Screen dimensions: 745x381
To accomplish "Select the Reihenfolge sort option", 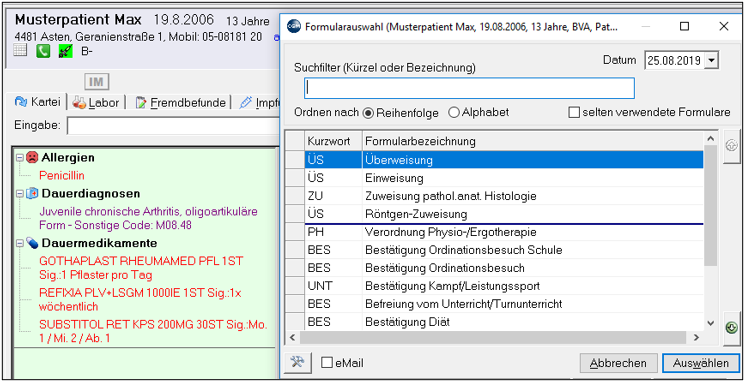I will click(x=368, y=113).
